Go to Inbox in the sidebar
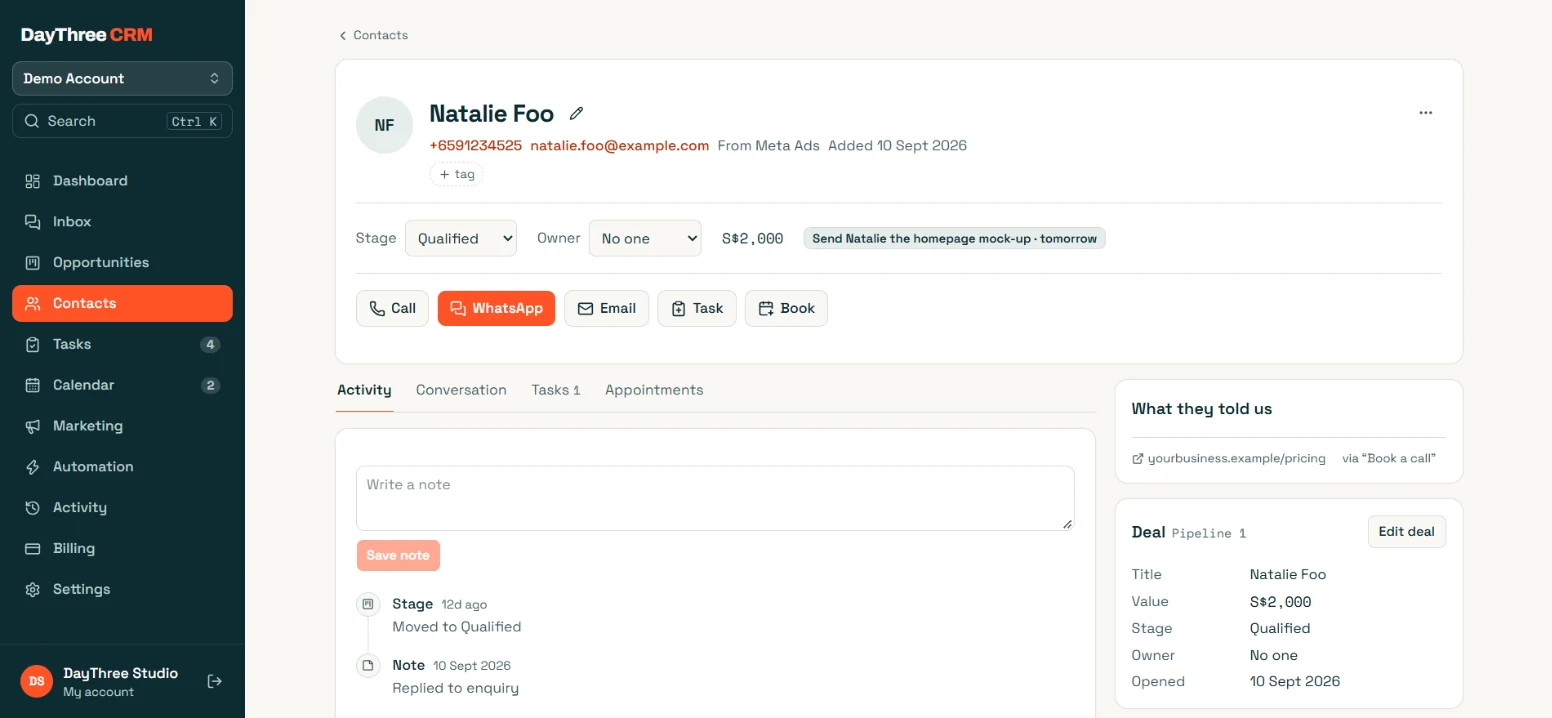The height and width of the screenshot is (718, 1552). [x=122, y=222]
